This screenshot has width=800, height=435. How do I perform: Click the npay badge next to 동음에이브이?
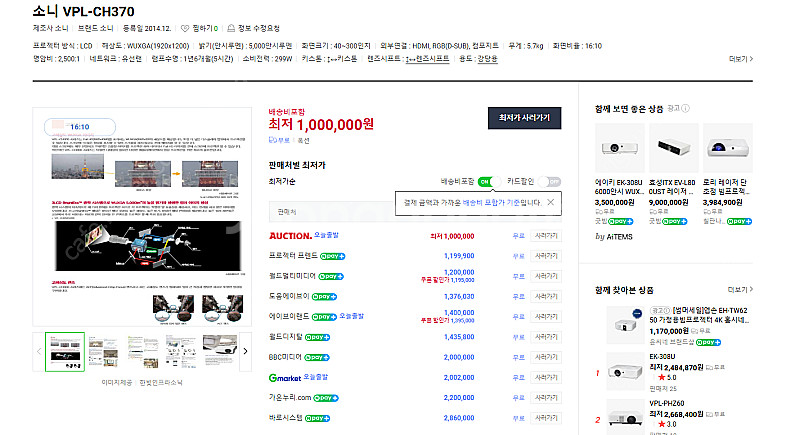pos(324,296)
